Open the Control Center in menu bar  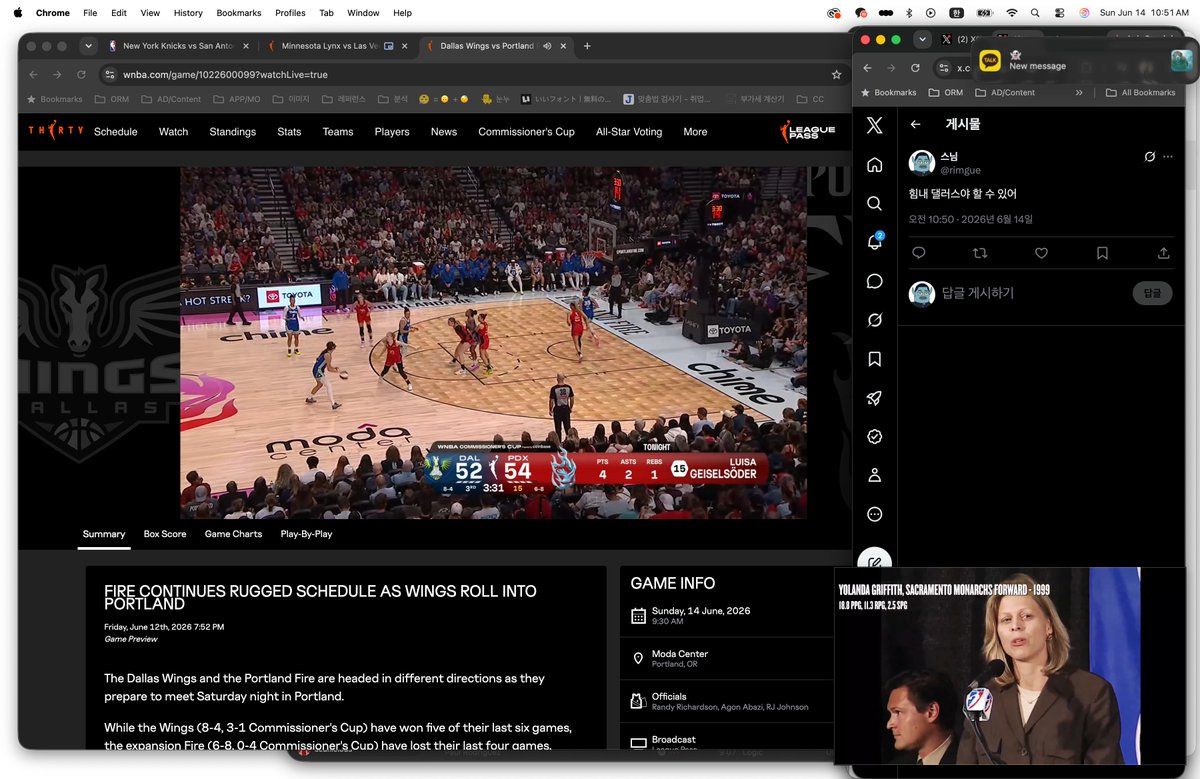pyautogui.click(x=1061, y=13)
